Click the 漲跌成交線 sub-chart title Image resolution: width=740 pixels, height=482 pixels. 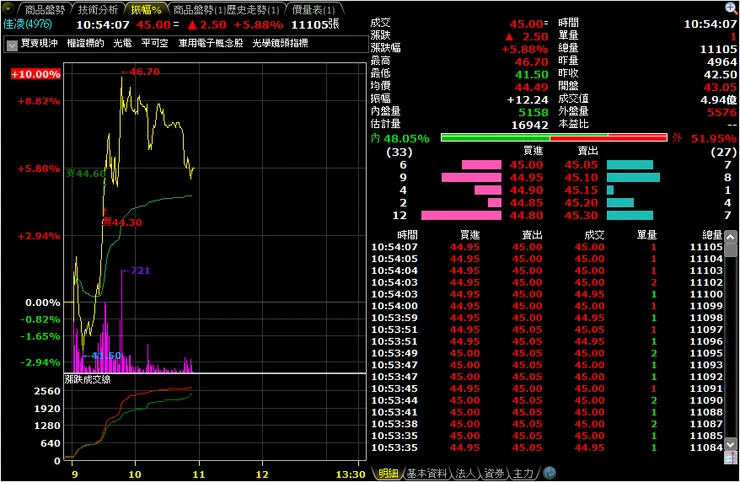88,380
